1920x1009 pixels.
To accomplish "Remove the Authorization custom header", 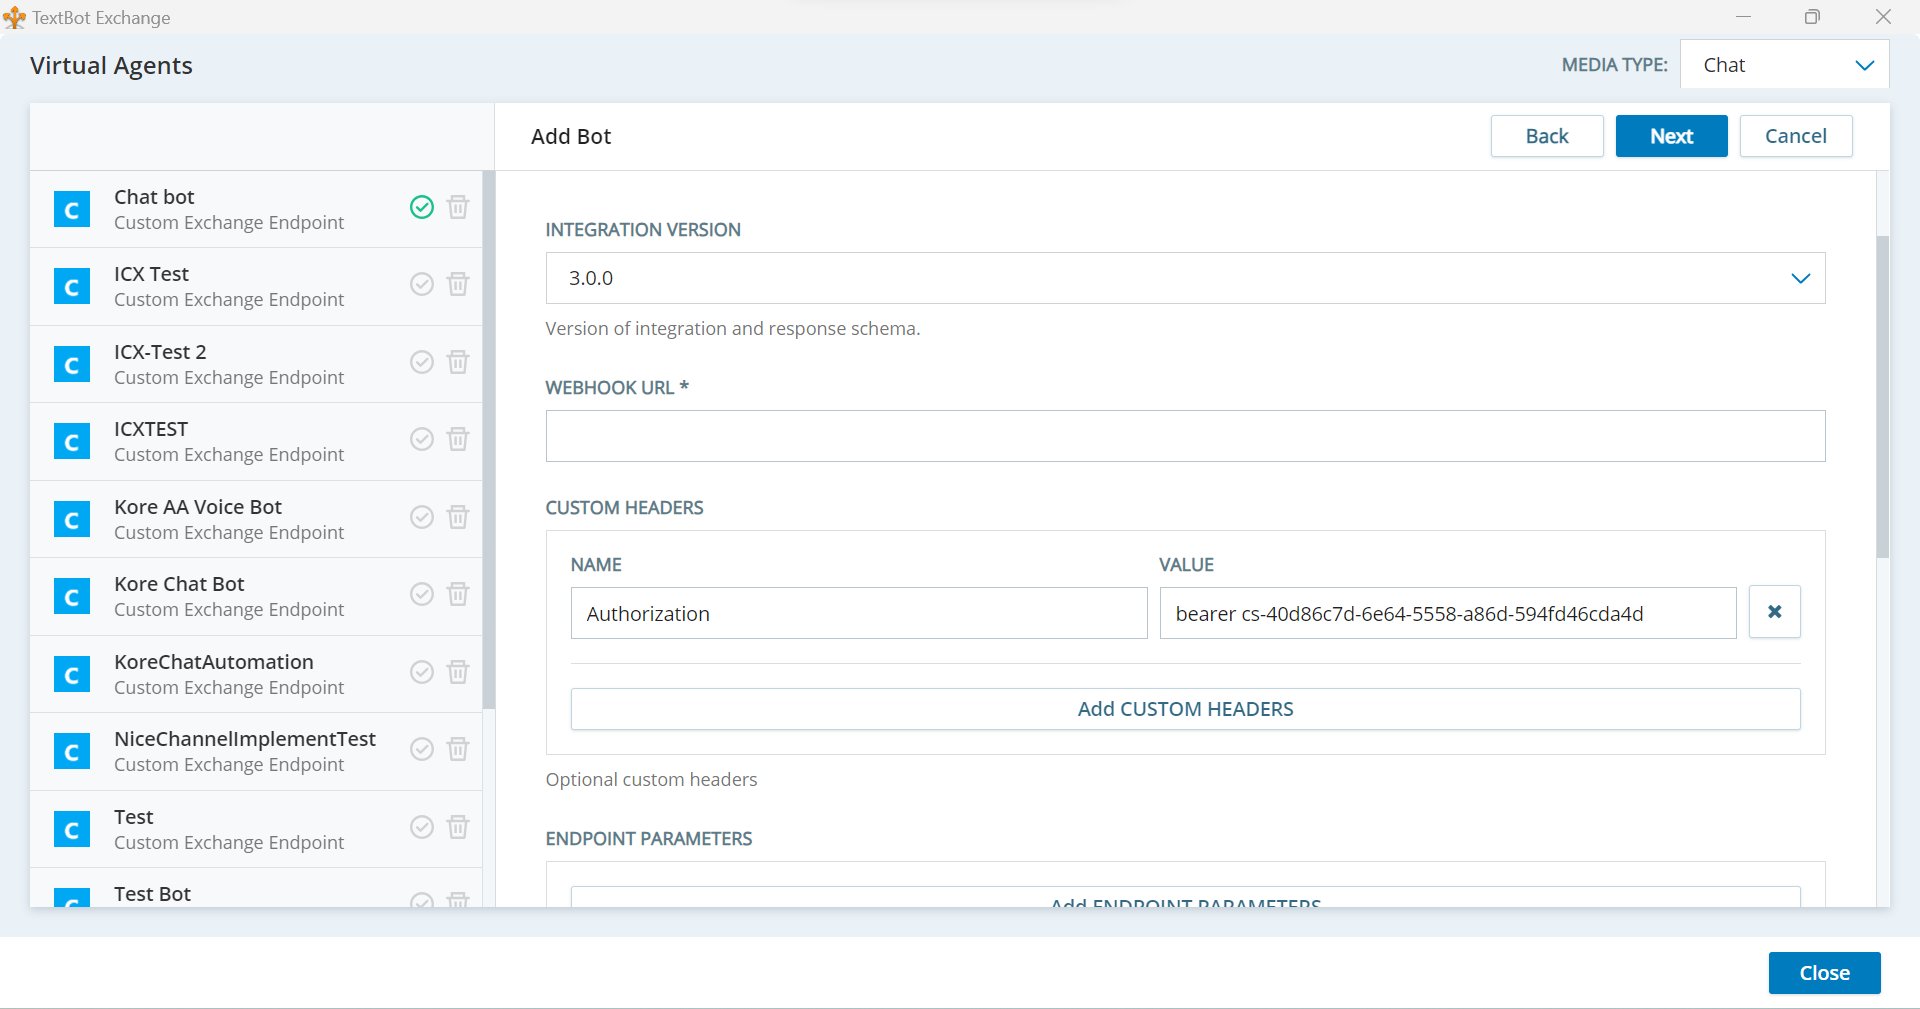I will [x=1774, y=612].
